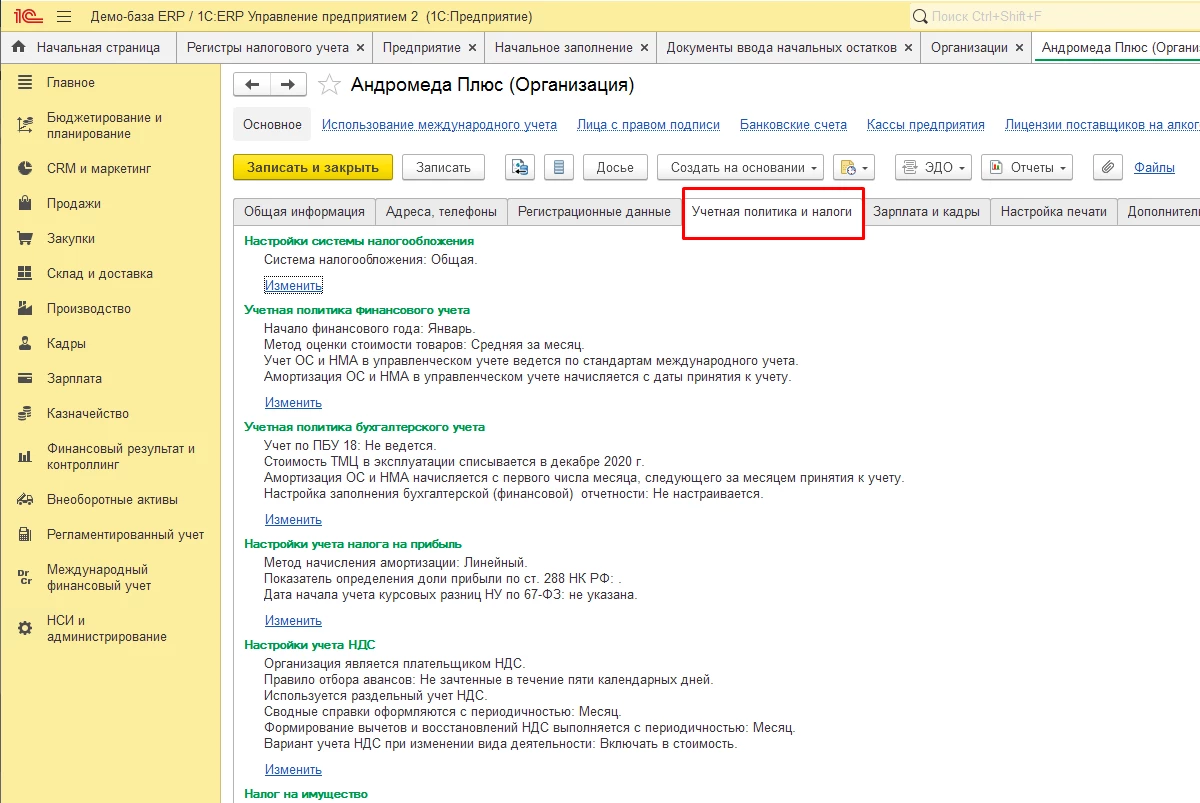Image resolution: width=1200 pixels, height=803 pixels.
Task: Click Изменить under Настройки системы налогообложения
Action: tap(293, 285)
